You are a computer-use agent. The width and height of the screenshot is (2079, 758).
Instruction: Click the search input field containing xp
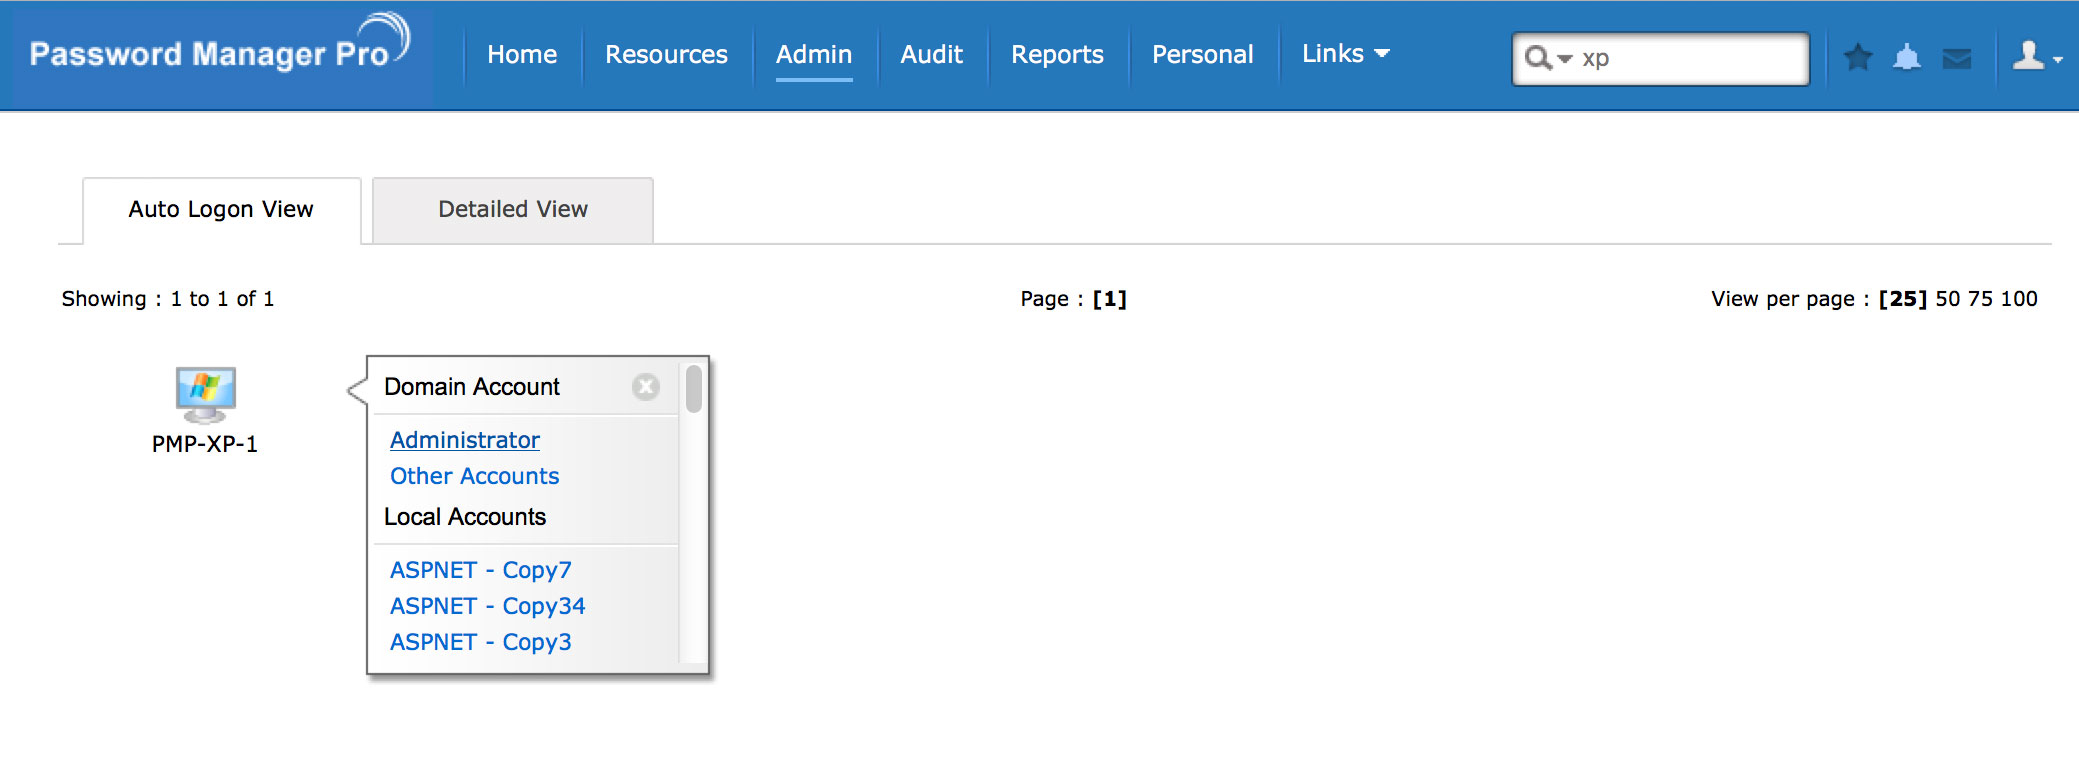click(1660, 59)
